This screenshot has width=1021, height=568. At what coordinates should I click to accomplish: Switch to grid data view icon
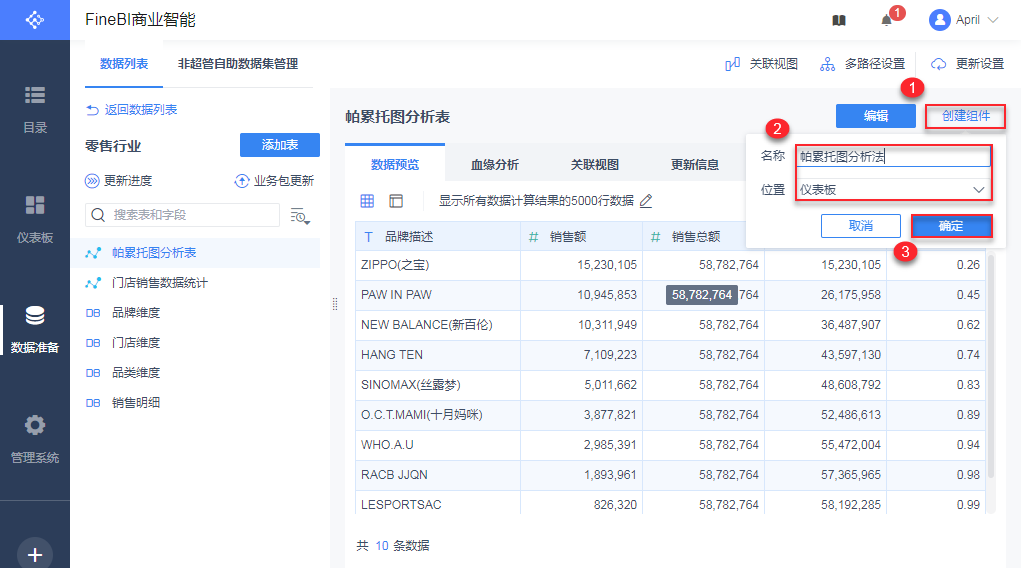367,201
